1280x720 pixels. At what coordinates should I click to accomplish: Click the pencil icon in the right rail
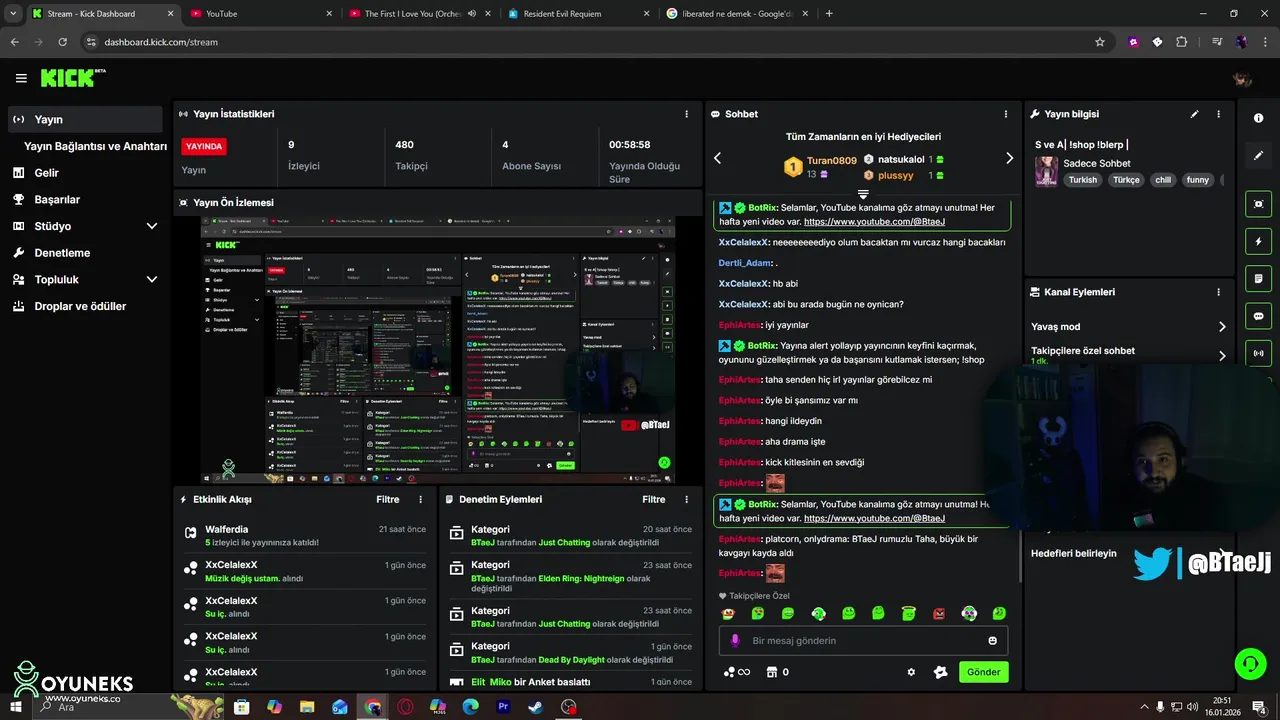[x=1258, y=156]
